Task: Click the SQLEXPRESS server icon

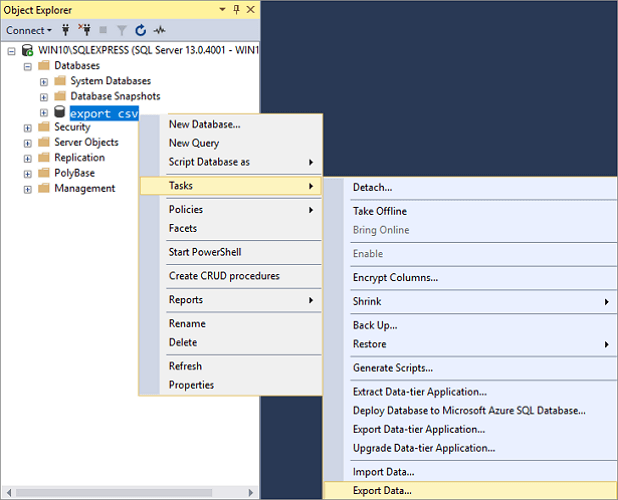Action: tap(27, 50)
